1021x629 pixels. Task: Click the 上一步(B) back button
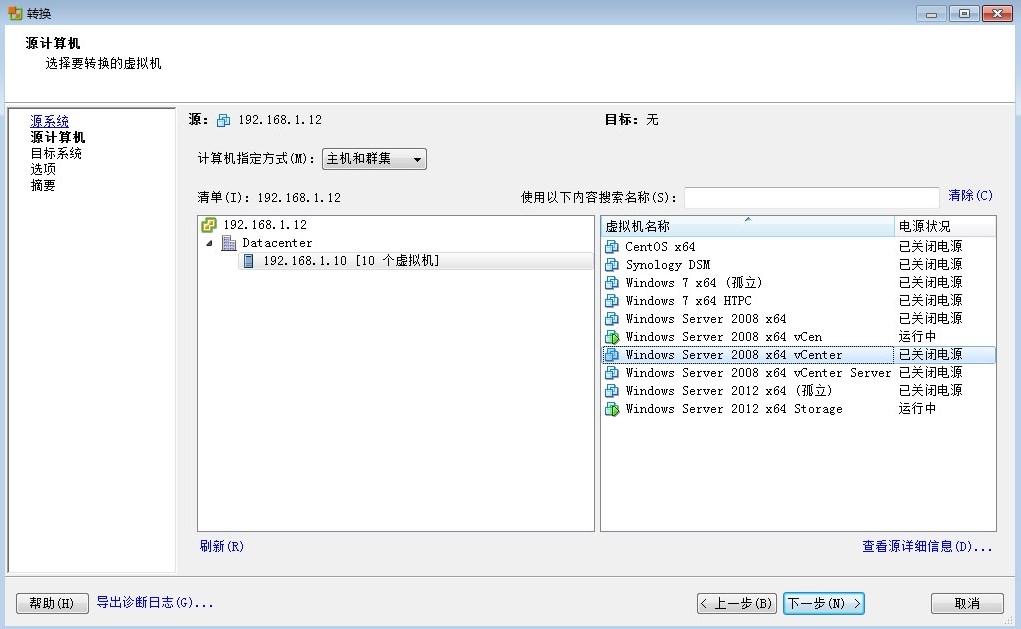[736, 603]
